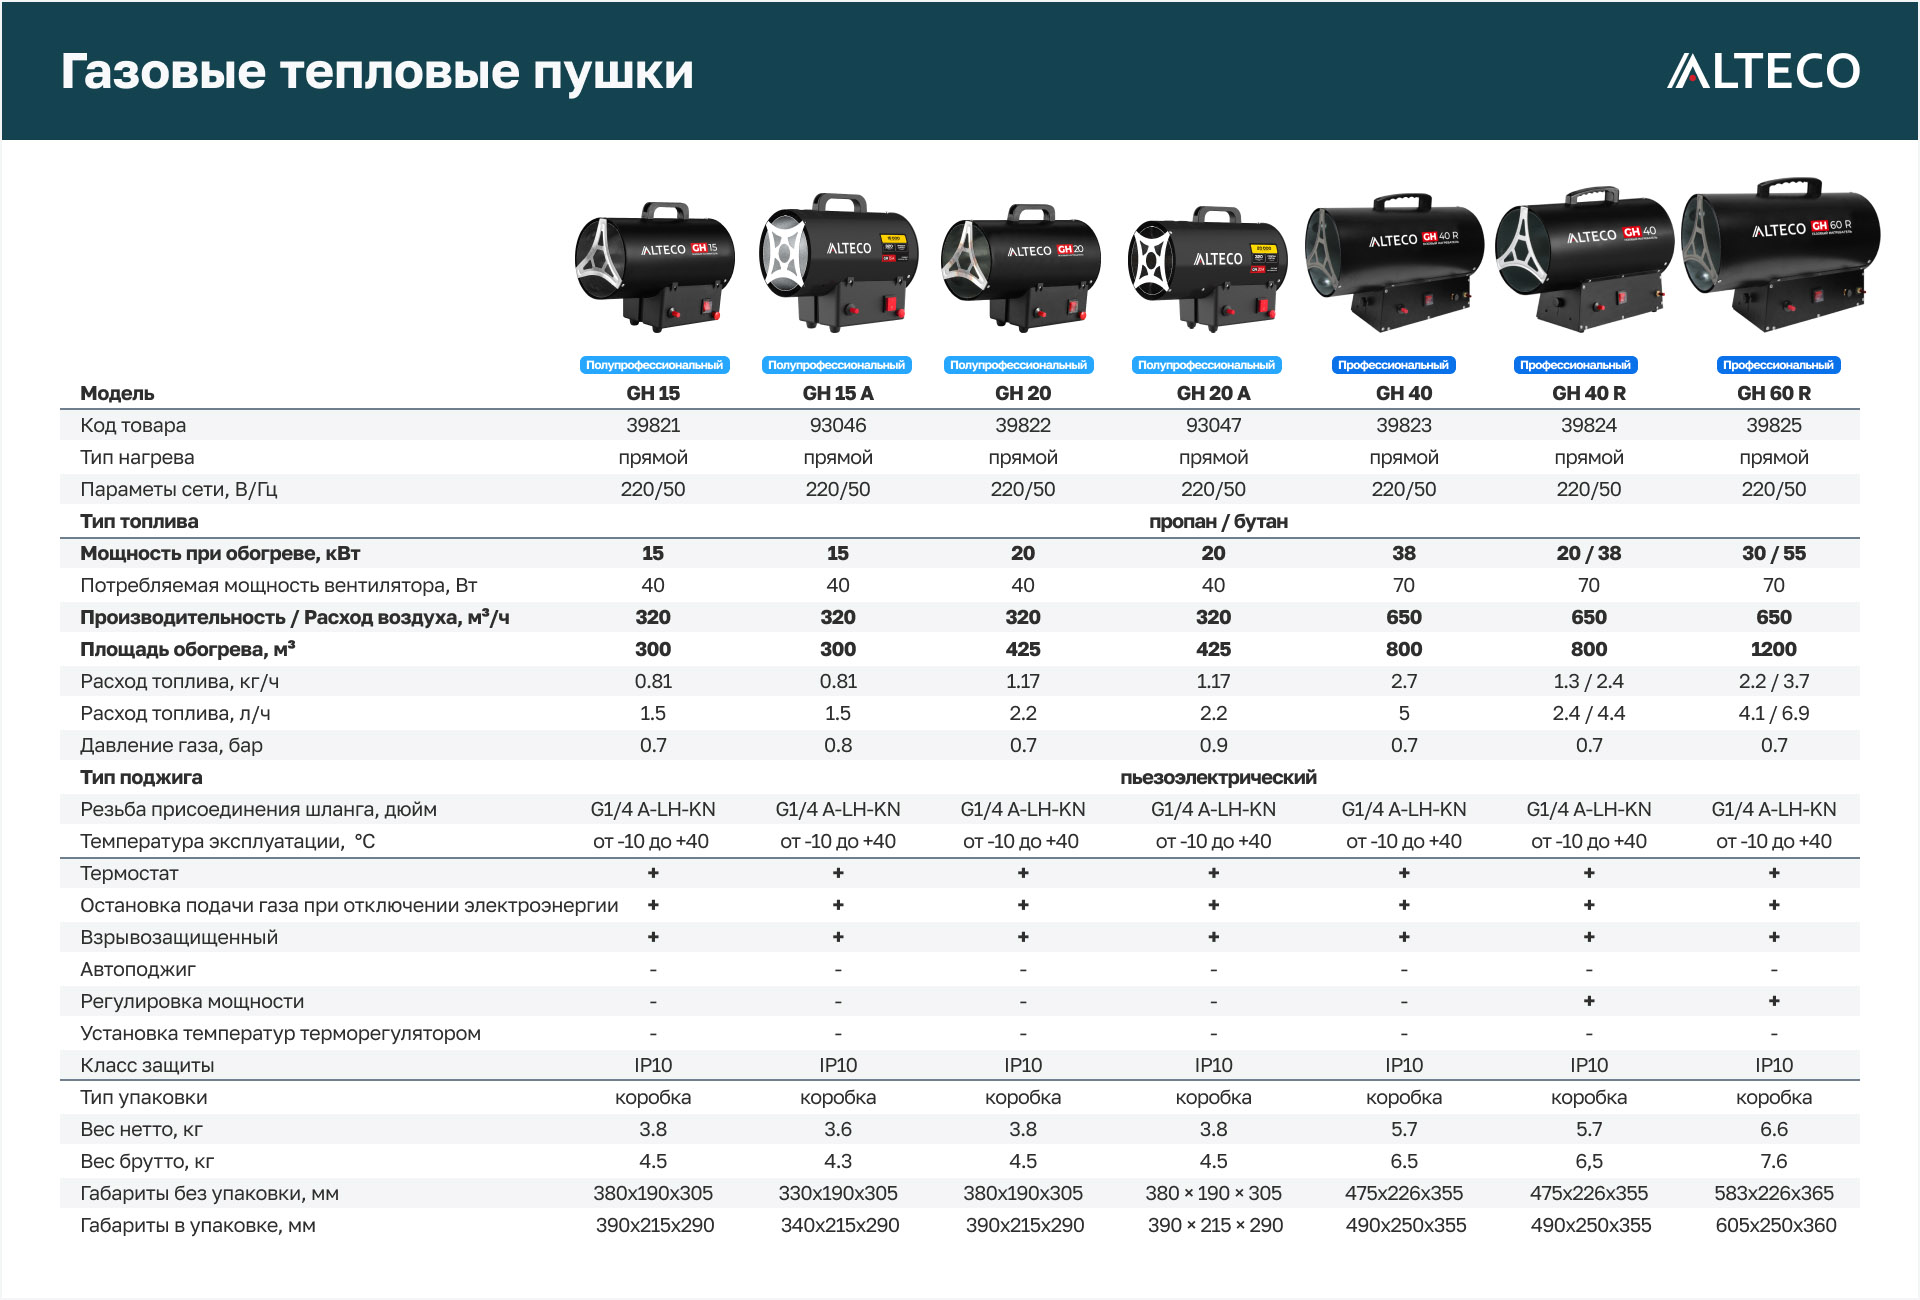Click the GH 60 R heater product image
This screenshot has height=1300, width=1920.
pyautogui.click(x=1780, y=255)
